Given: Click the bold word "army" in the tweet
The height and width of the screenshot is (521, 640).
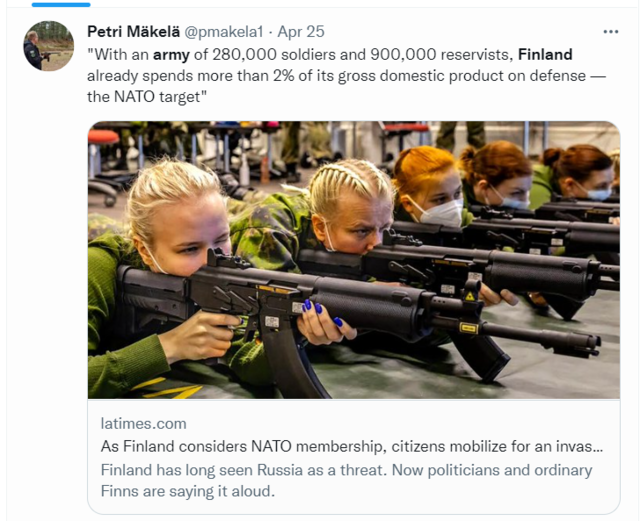Looking at the screenshot, I should click(171, 54).
